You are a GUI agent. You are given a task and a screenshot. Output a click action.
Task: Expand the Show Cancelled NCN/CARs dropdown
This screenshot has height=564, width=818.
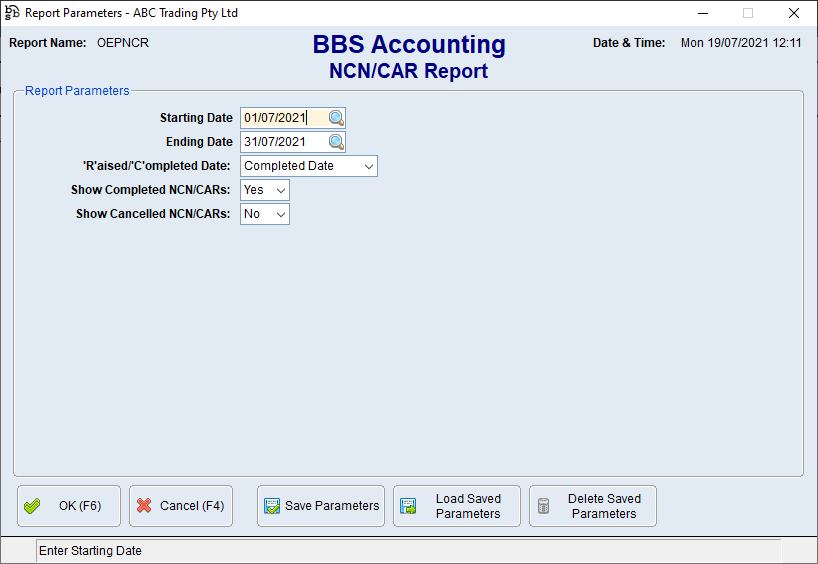pyautogui.click(x=280, y=214)
